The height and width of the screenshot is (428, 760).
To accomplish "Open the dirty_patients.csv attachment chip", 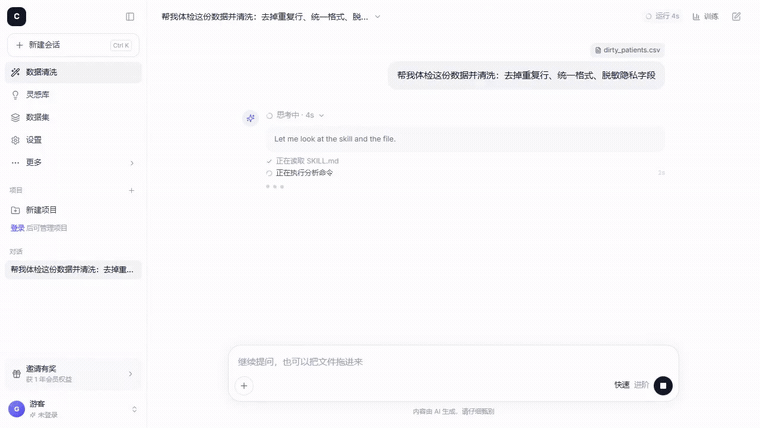I will pyautogui.click(x=627, y=50).
